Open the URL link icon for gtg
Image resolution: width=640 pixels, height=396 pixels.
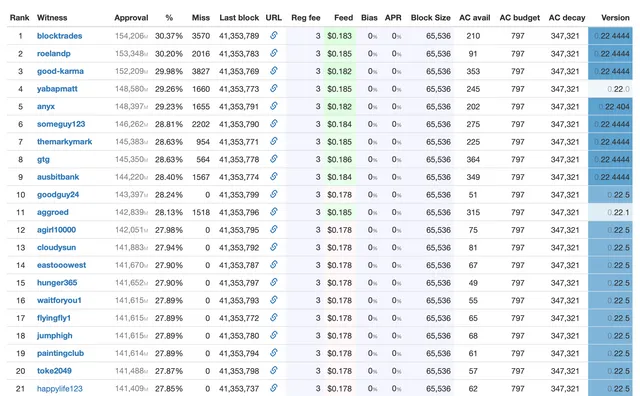point(274,159)
